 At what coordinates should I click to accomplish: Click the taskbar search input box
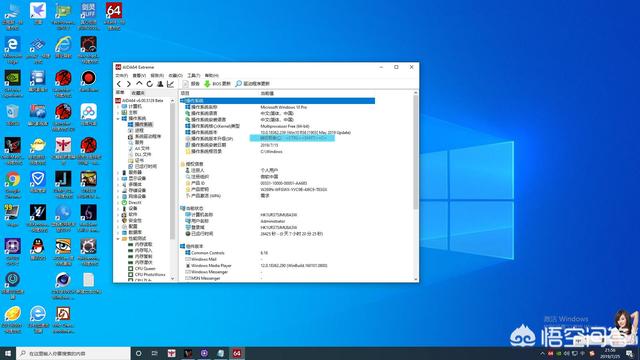[x=73, y=353]
